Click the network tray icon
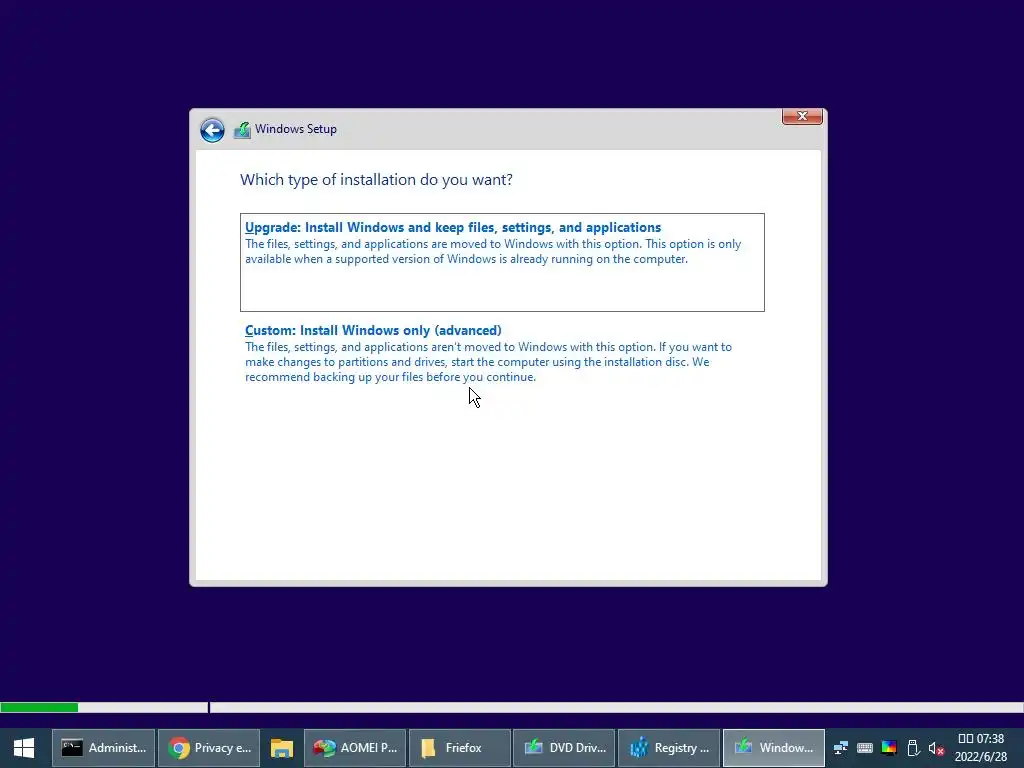The image size is (1024, 768). click(841, 748)
